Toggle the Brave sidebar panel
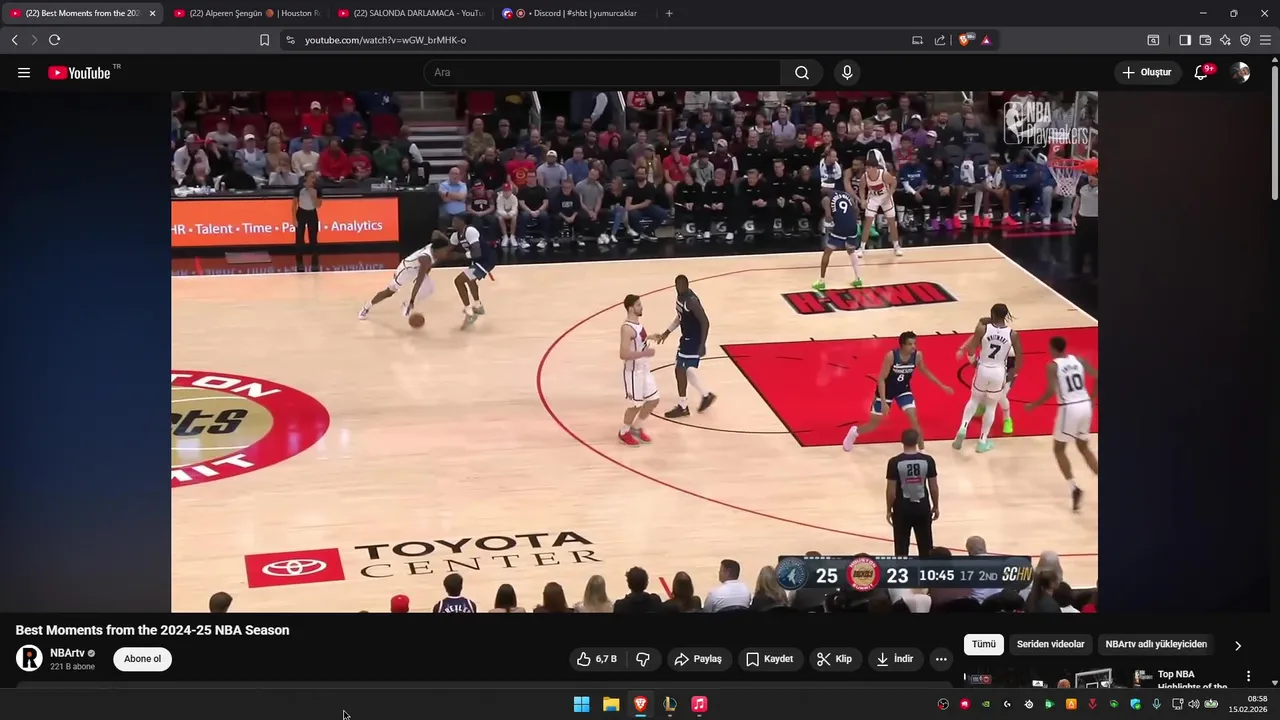The width and height of the screenshot is (1280, 720). pyautogui.click(x=1185, y=40)
